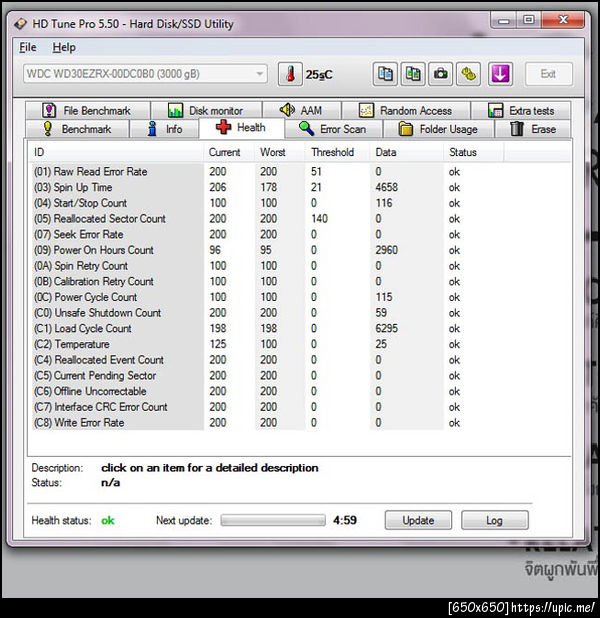This screenshot has width=600, height=618.
Task: Click the 6295 Load Cycle Count data value
Action: pyautogui.click(x=386, y=328)
